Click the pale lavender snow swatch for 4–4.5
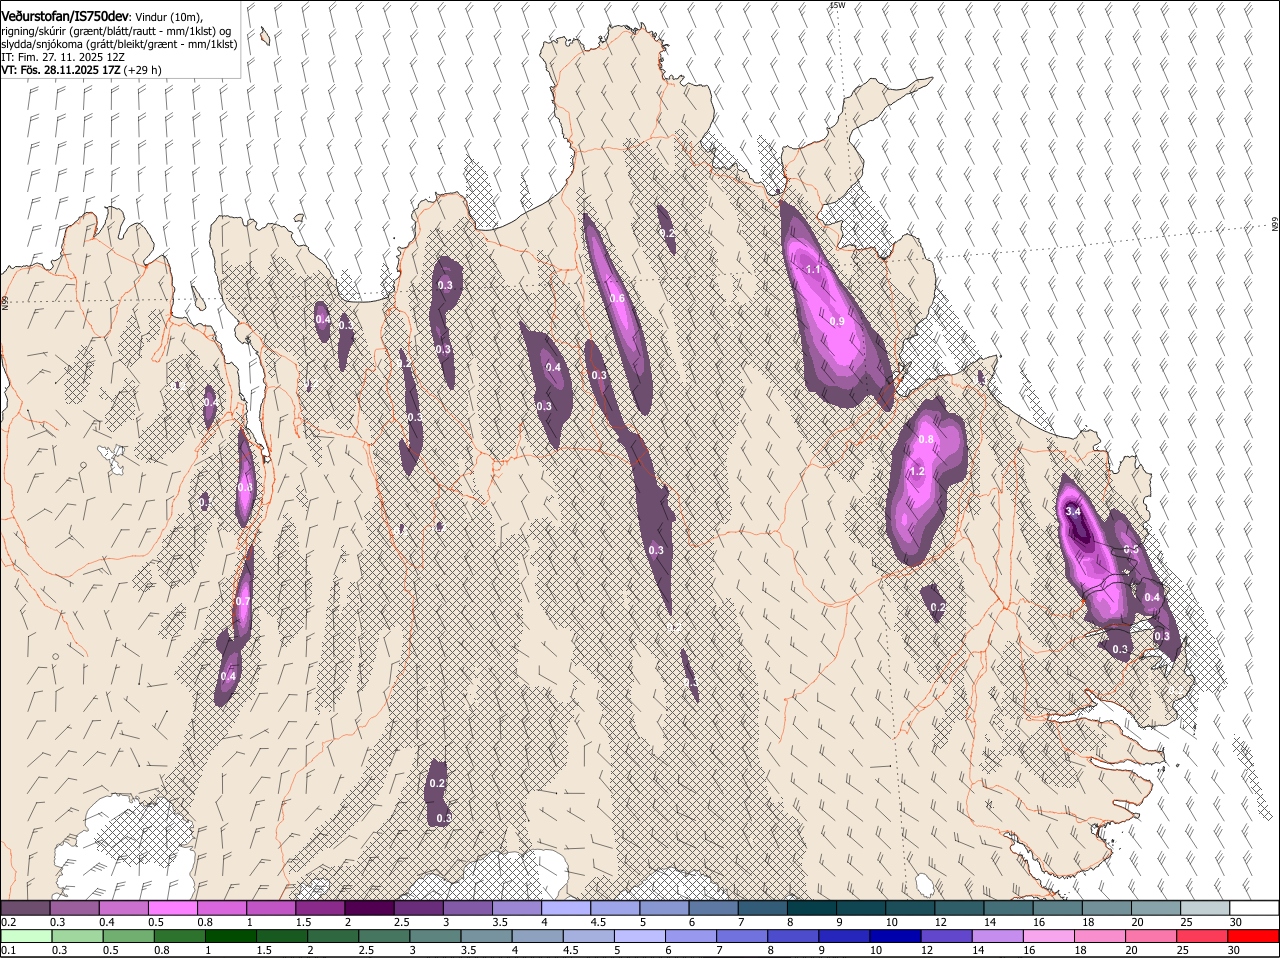 coord(565,908)
